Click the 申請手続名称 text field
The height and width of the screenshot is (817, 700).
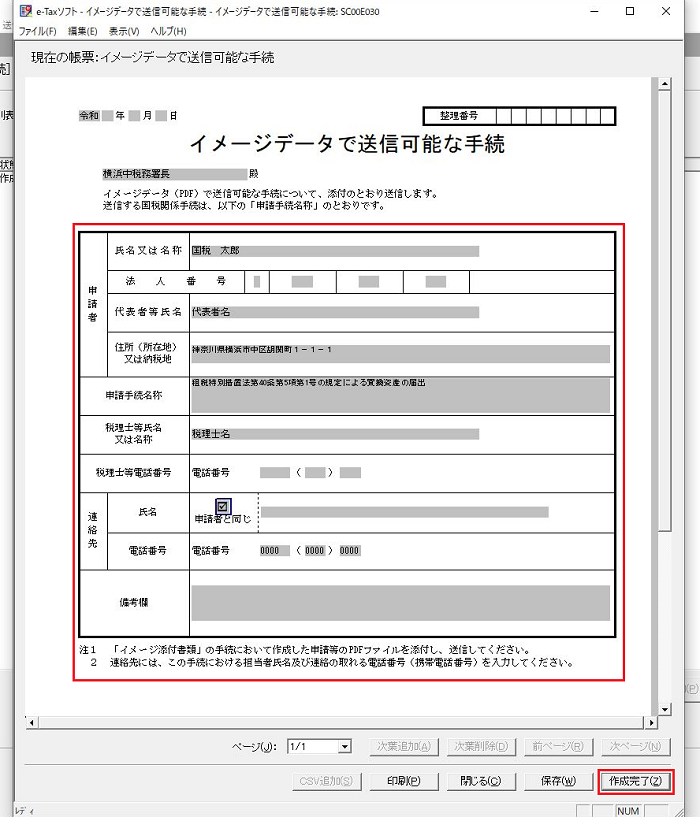point(400,395)
